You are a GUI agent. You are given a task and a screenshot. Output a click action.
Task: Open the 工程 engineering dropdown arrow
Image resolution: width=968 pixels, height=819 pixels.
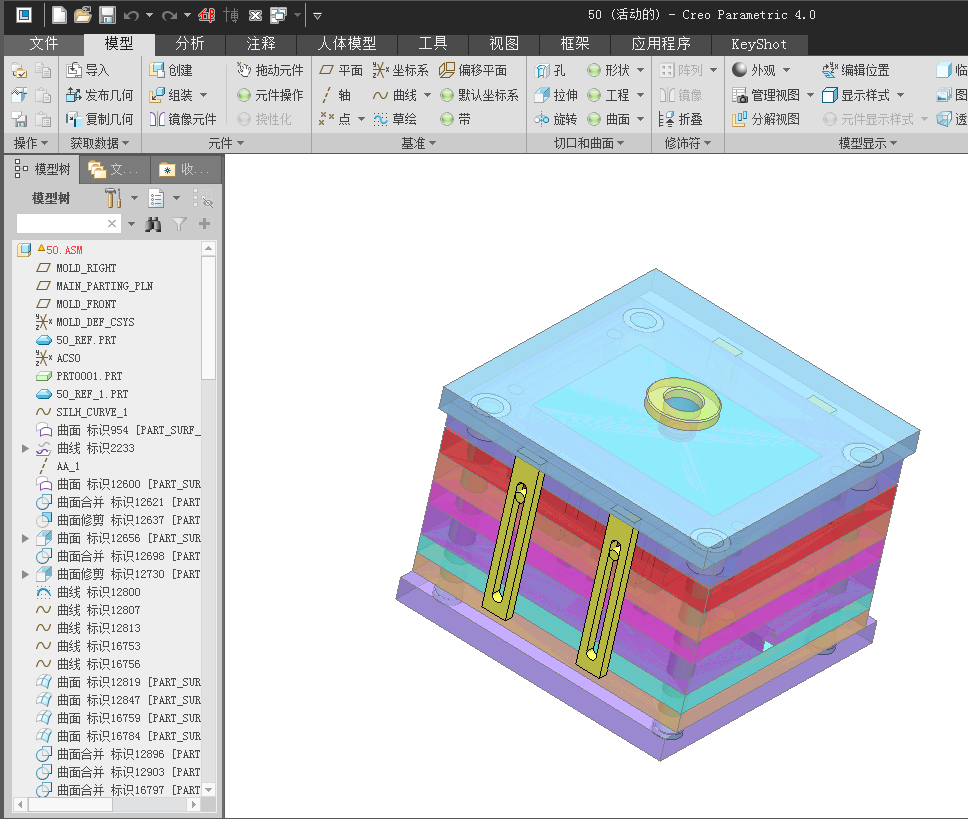click(640, 95)
